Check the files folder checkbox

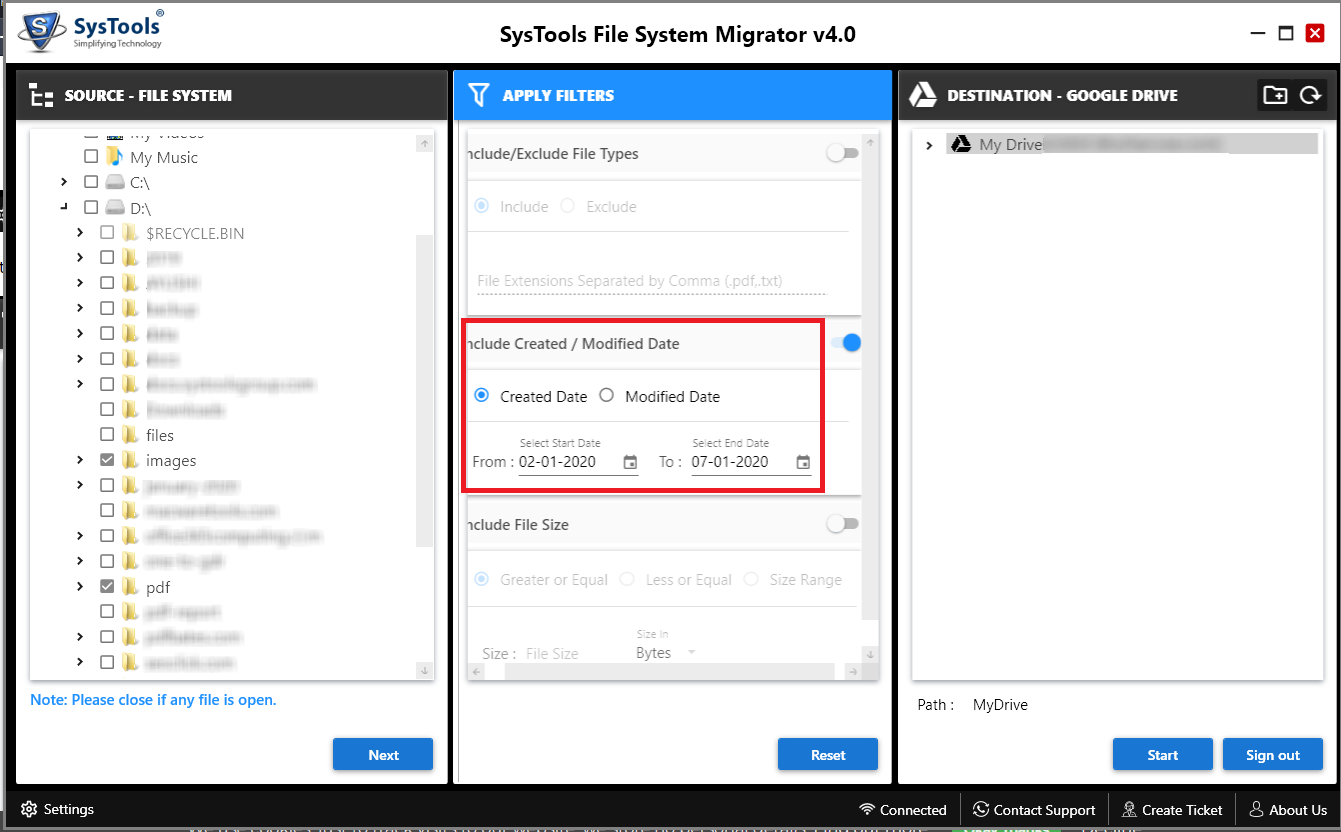pyautogui.click(x=107, y=435)
